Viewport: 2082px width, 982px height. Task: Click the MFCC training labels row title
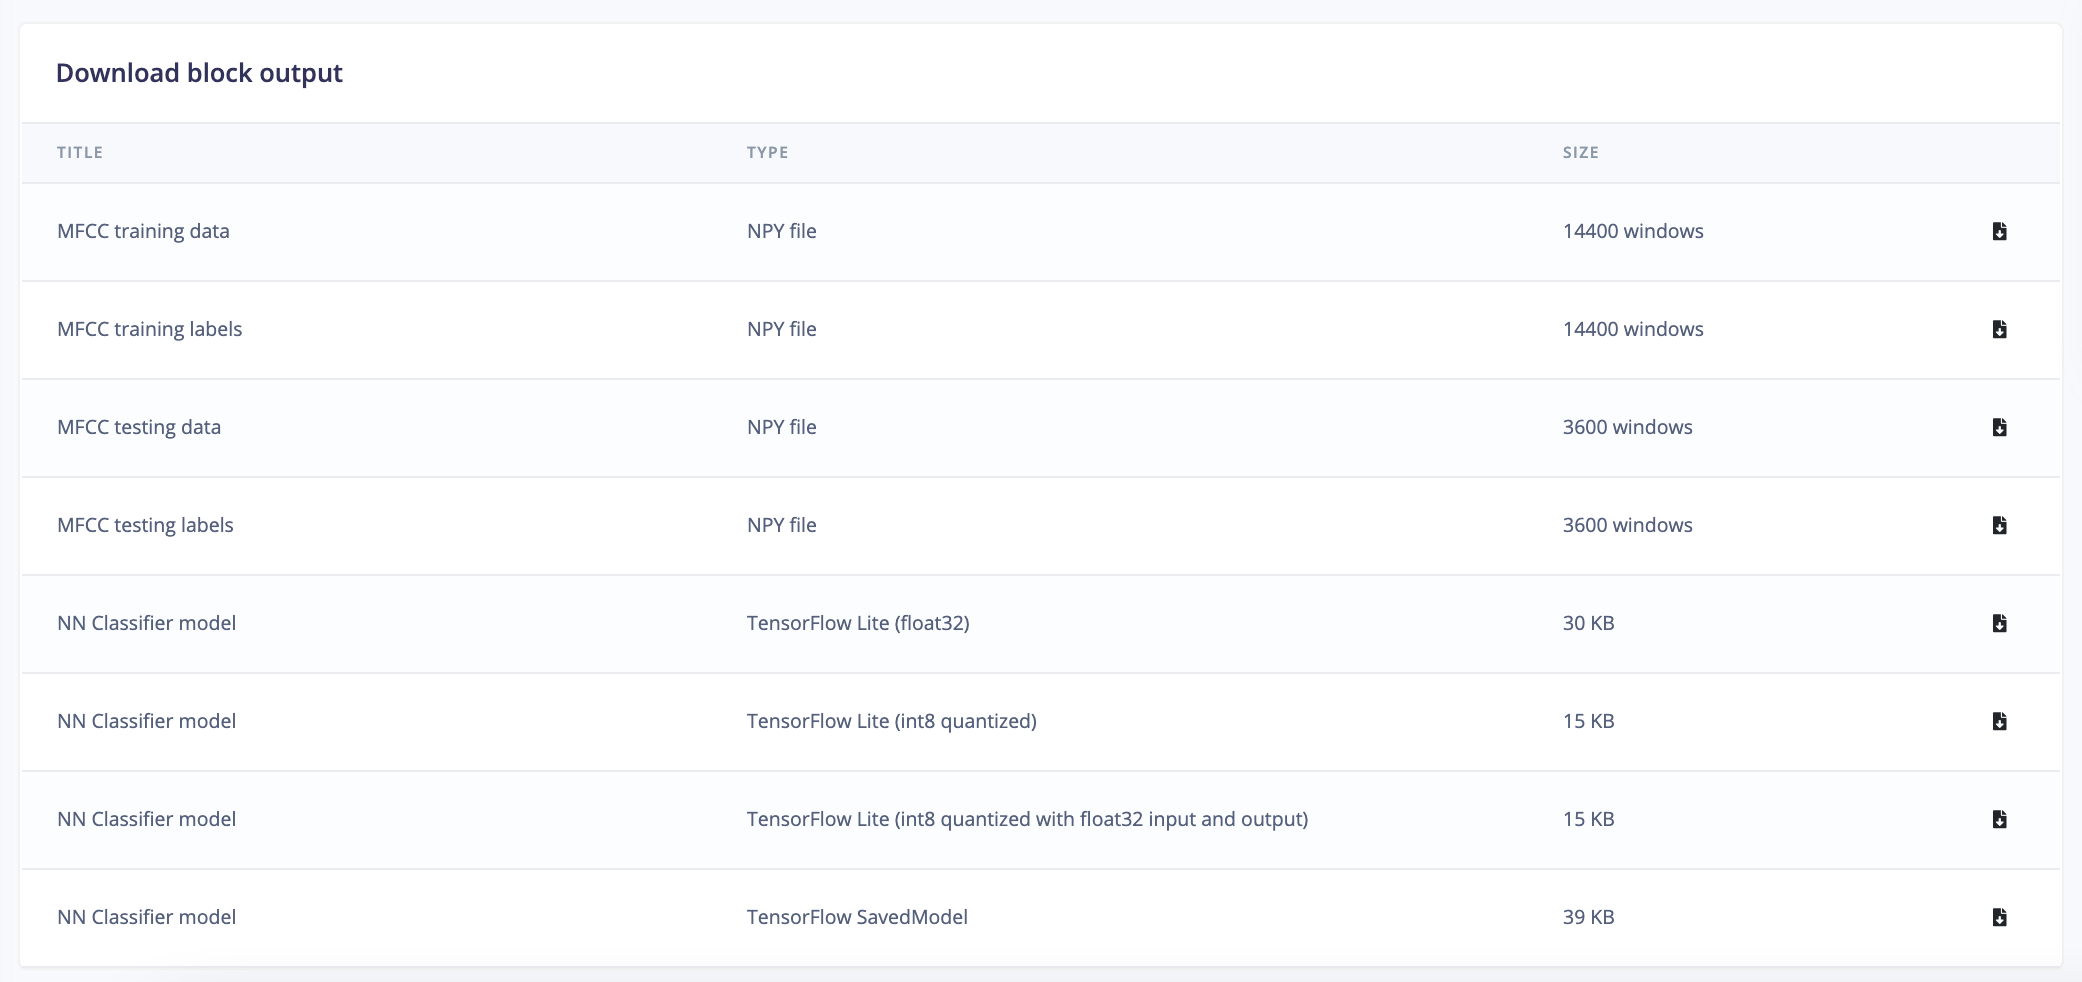tap(149, 329)
